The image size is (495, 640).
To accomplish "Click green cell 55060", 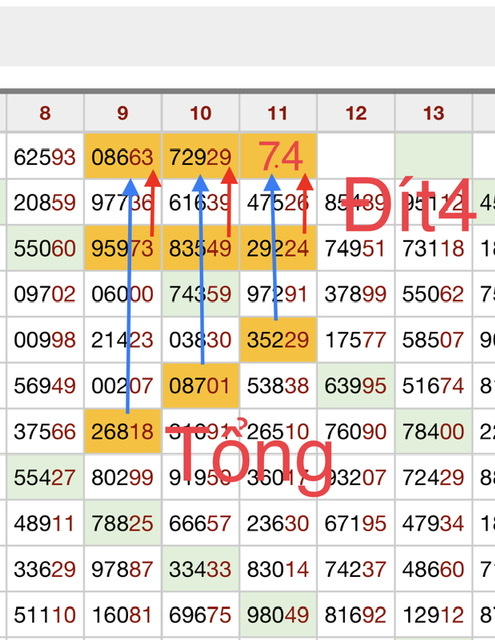I will click(x=45, y=248).
